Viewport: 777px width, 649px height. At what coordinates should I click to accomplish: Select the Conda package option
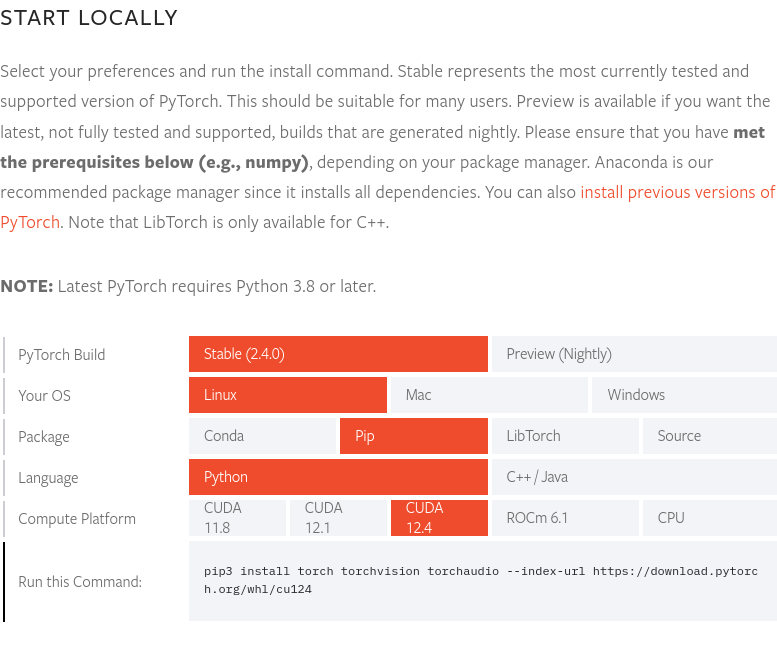coord(262,436)
